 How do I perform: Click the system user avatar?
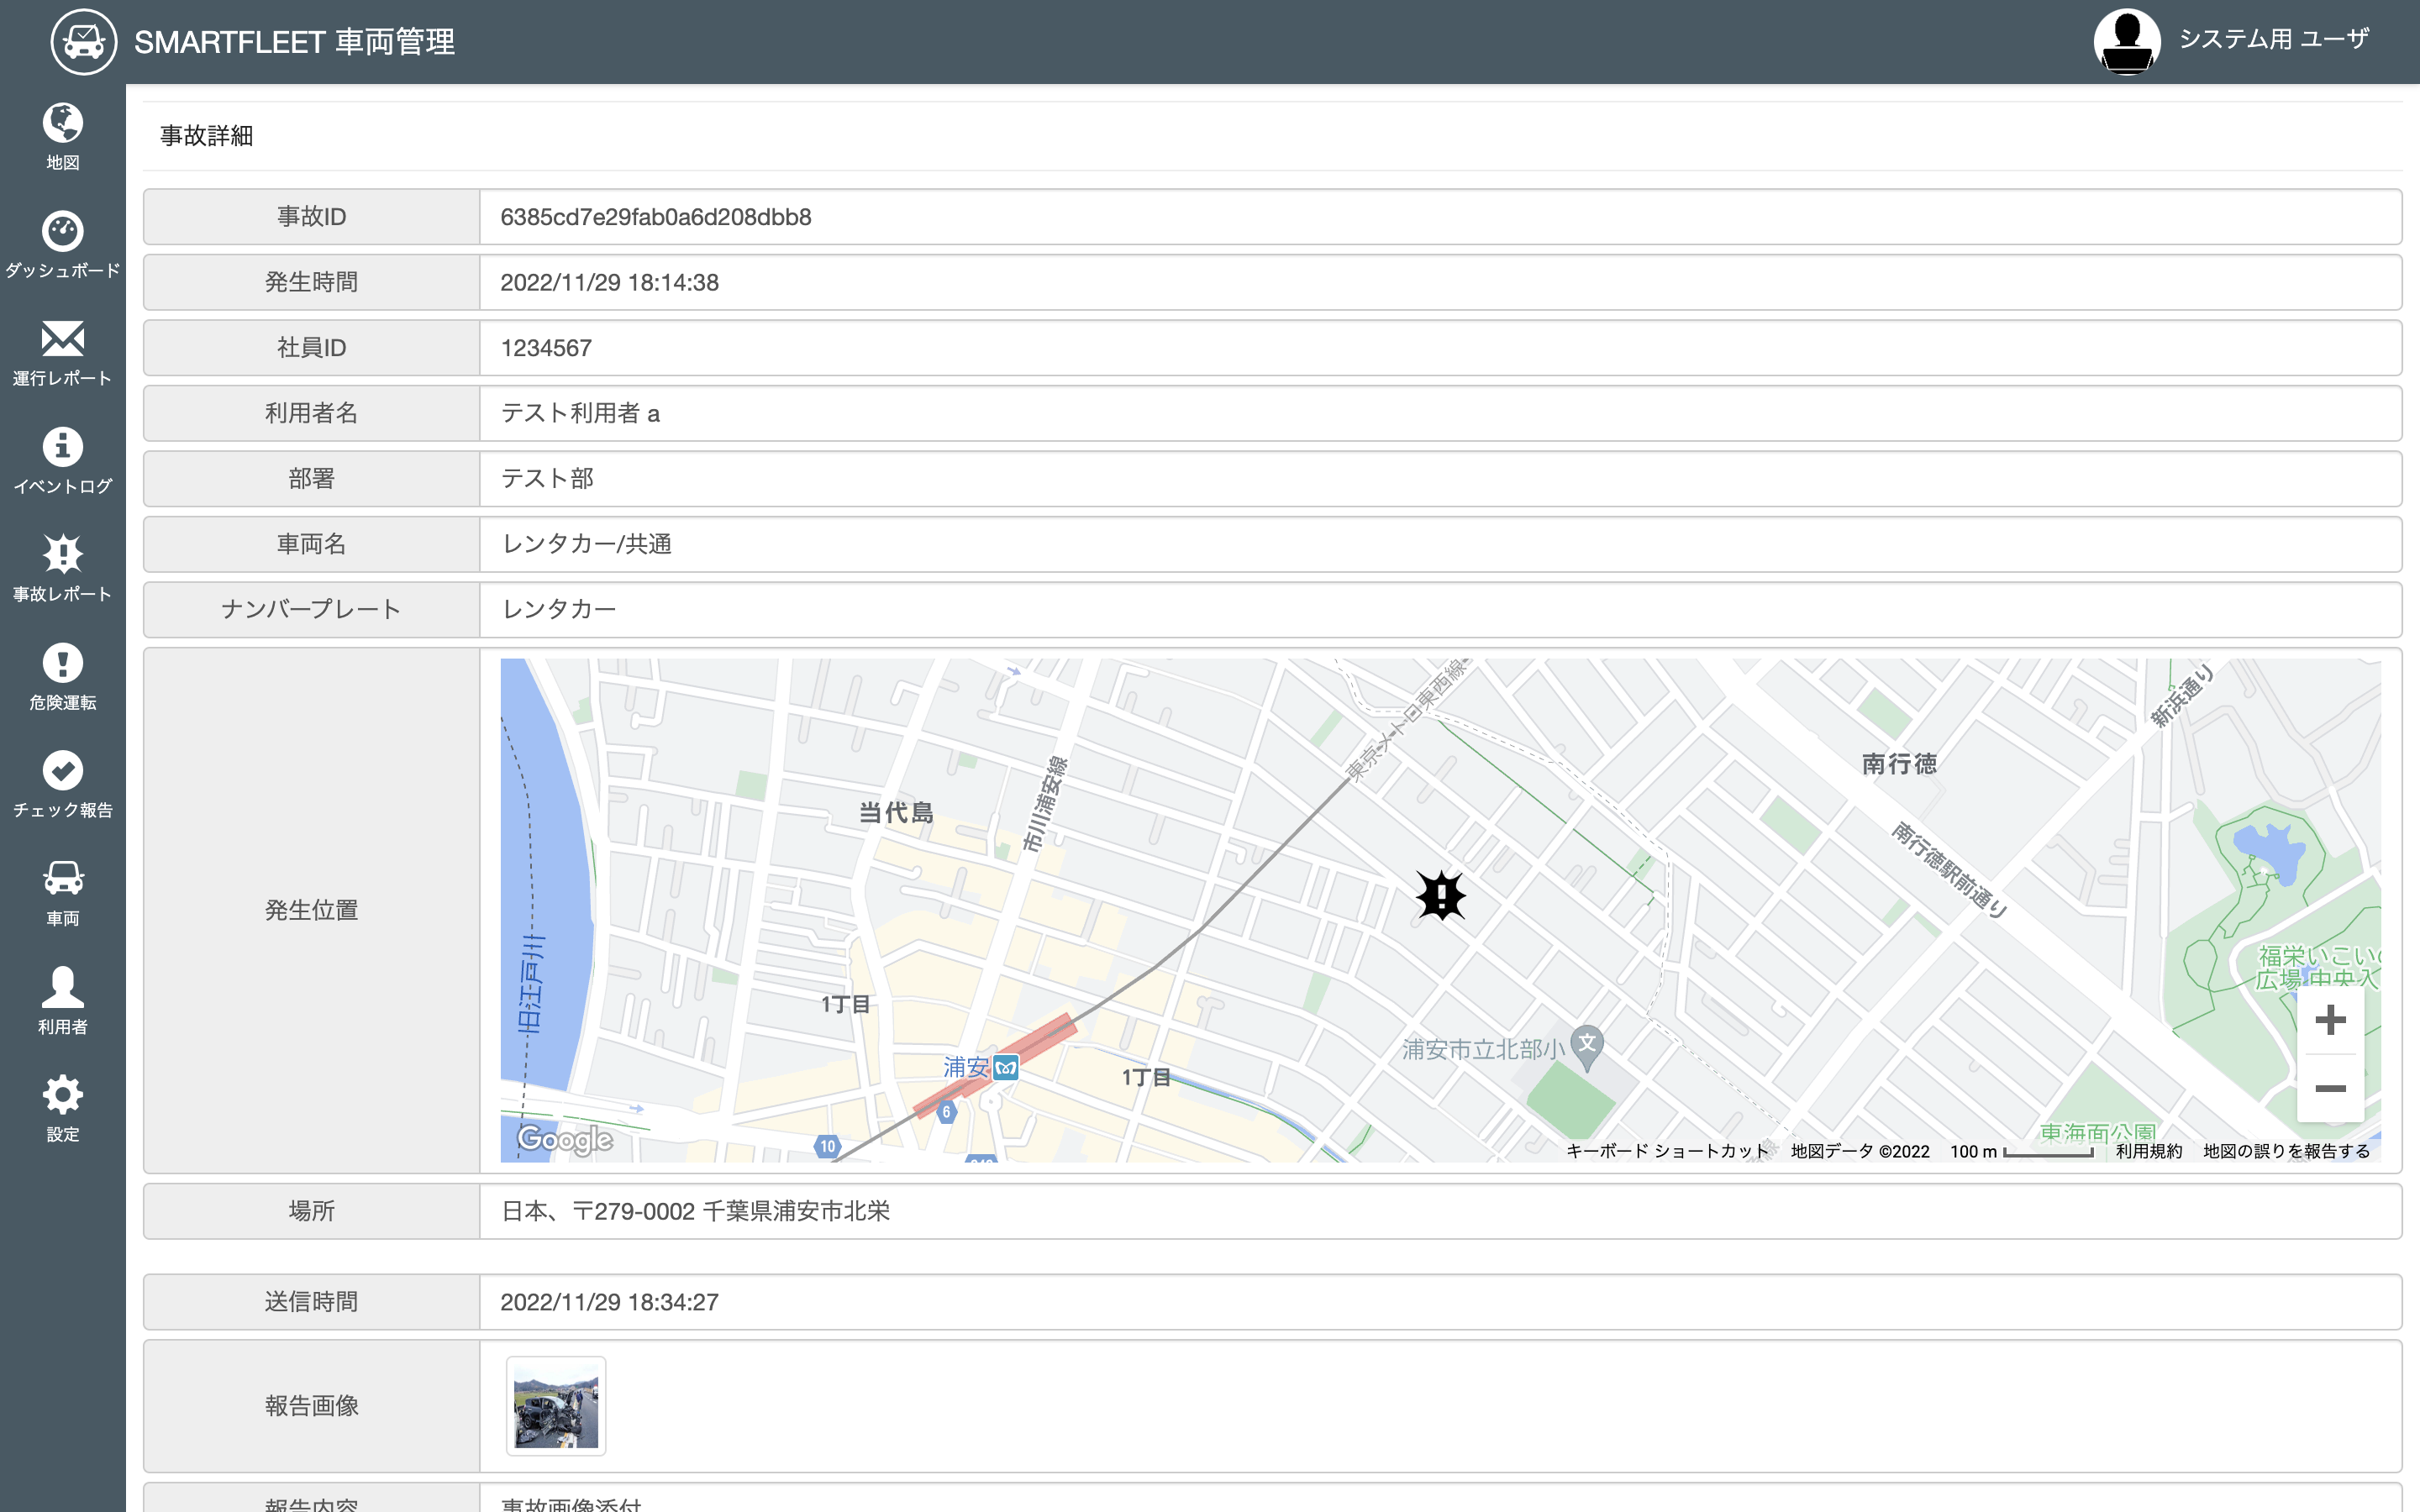(2127, 42)
